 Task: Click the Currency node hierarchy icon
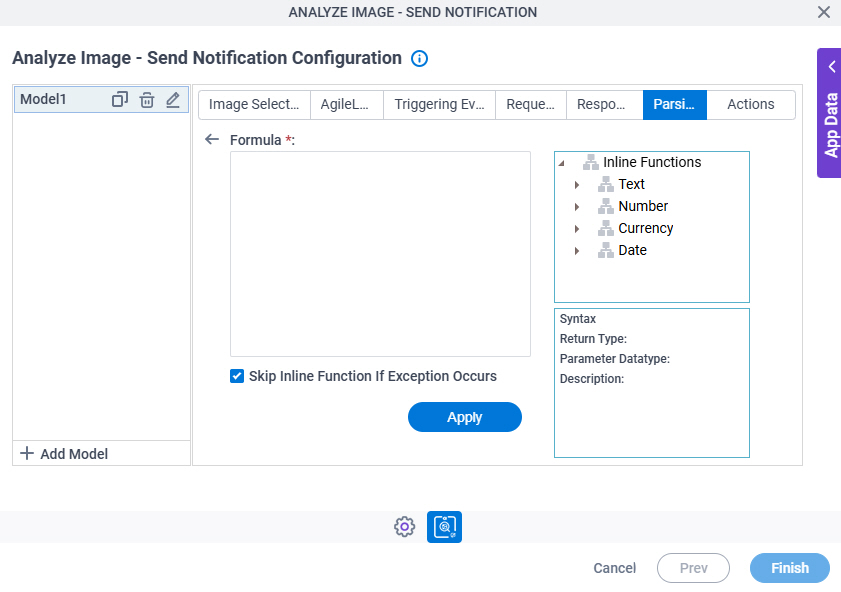[606, 228]
